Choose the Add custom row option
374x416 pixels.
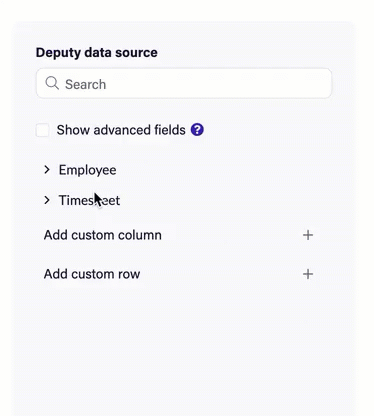click(x=179, y=274)
